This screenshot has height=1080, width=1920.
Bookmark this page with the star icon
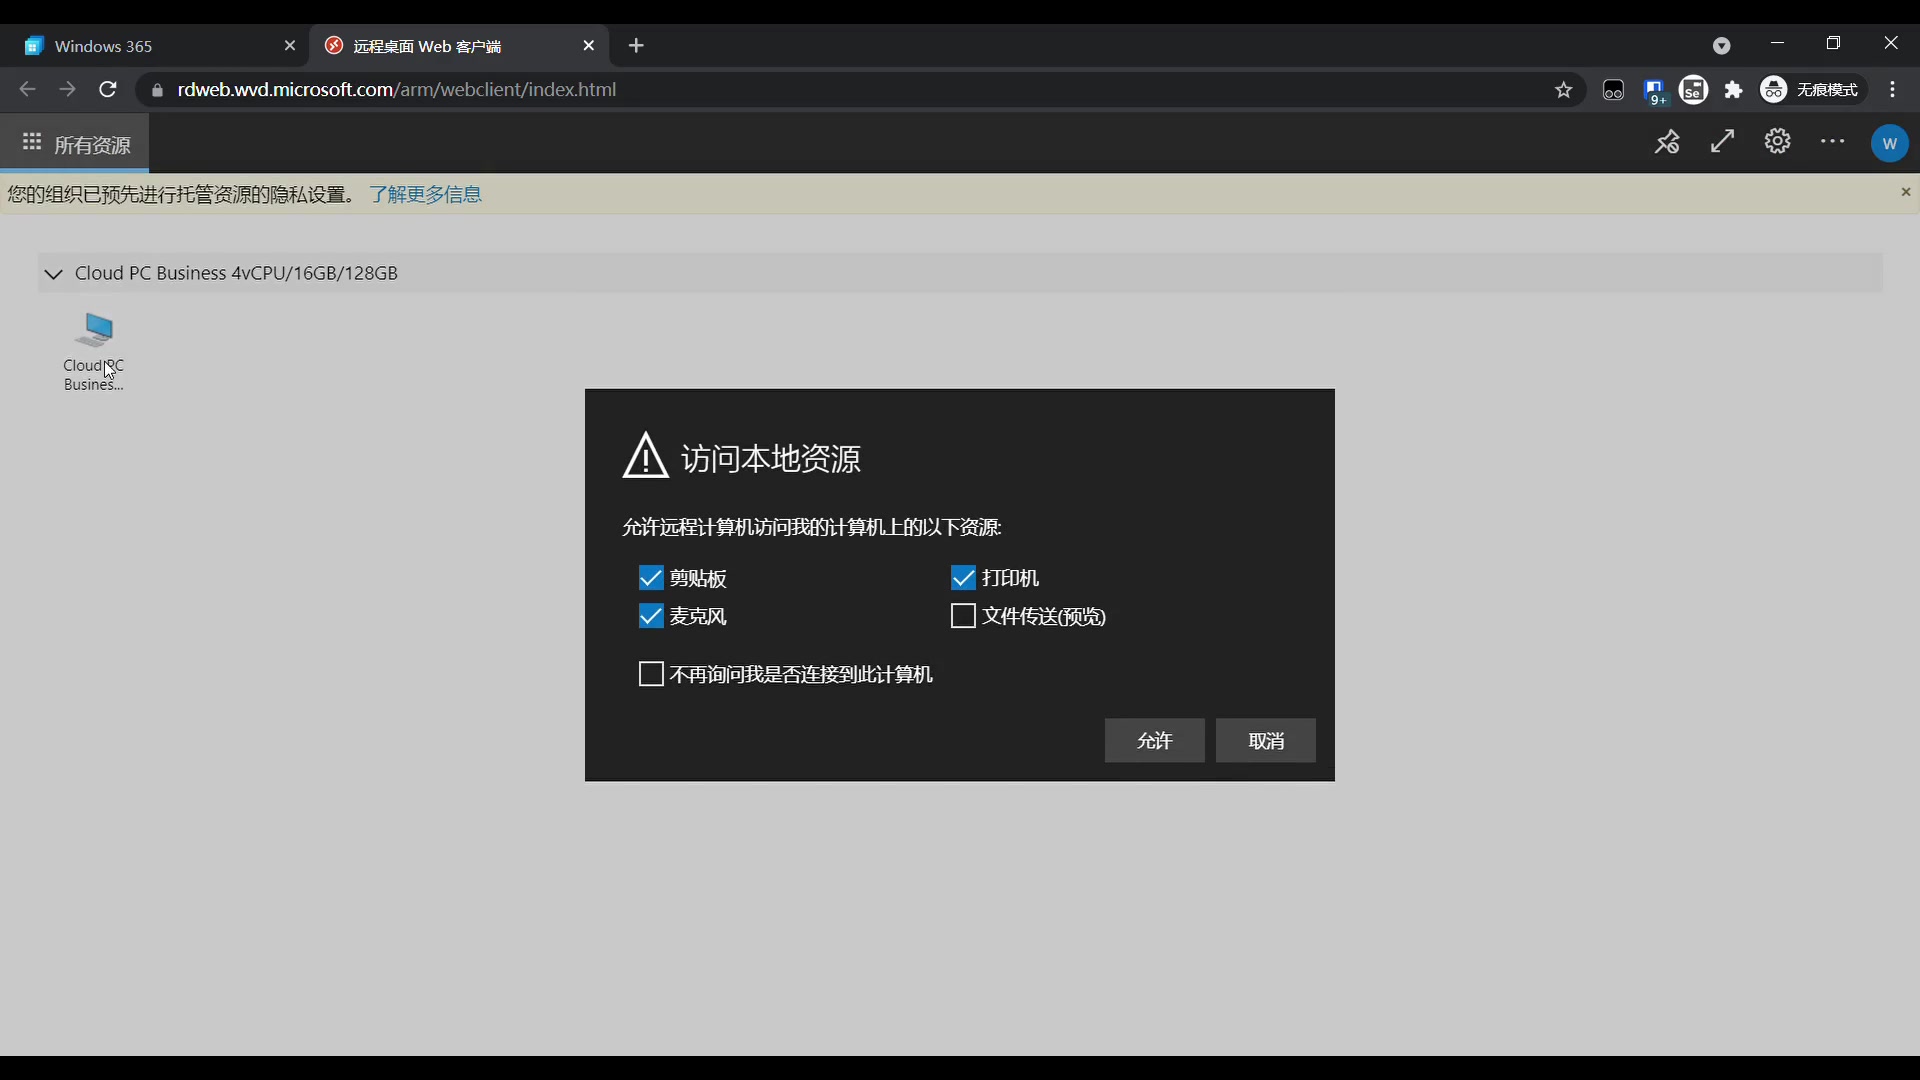1564,91
